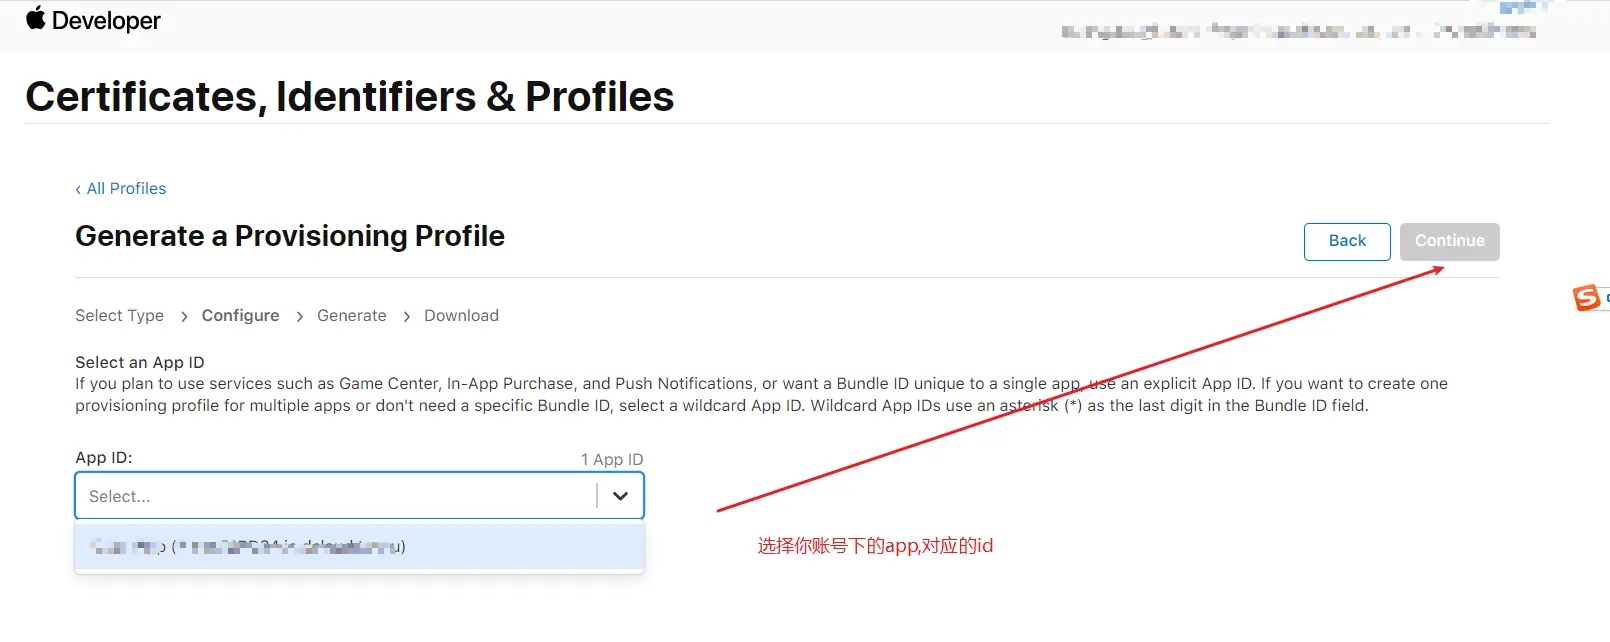Jump to the Generate step
The height and width of the screenshot is (642, 1610).
[351, 316]
